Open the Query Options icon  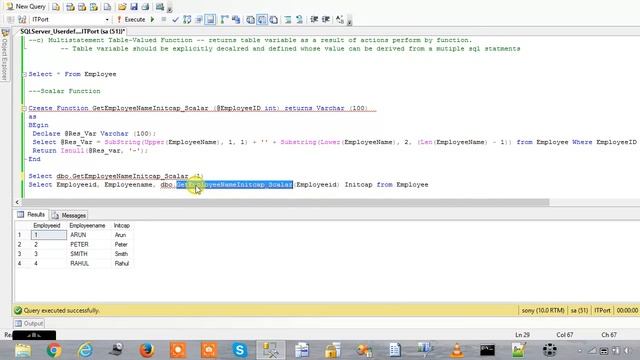pyautogui.click(x=199, y=20)
